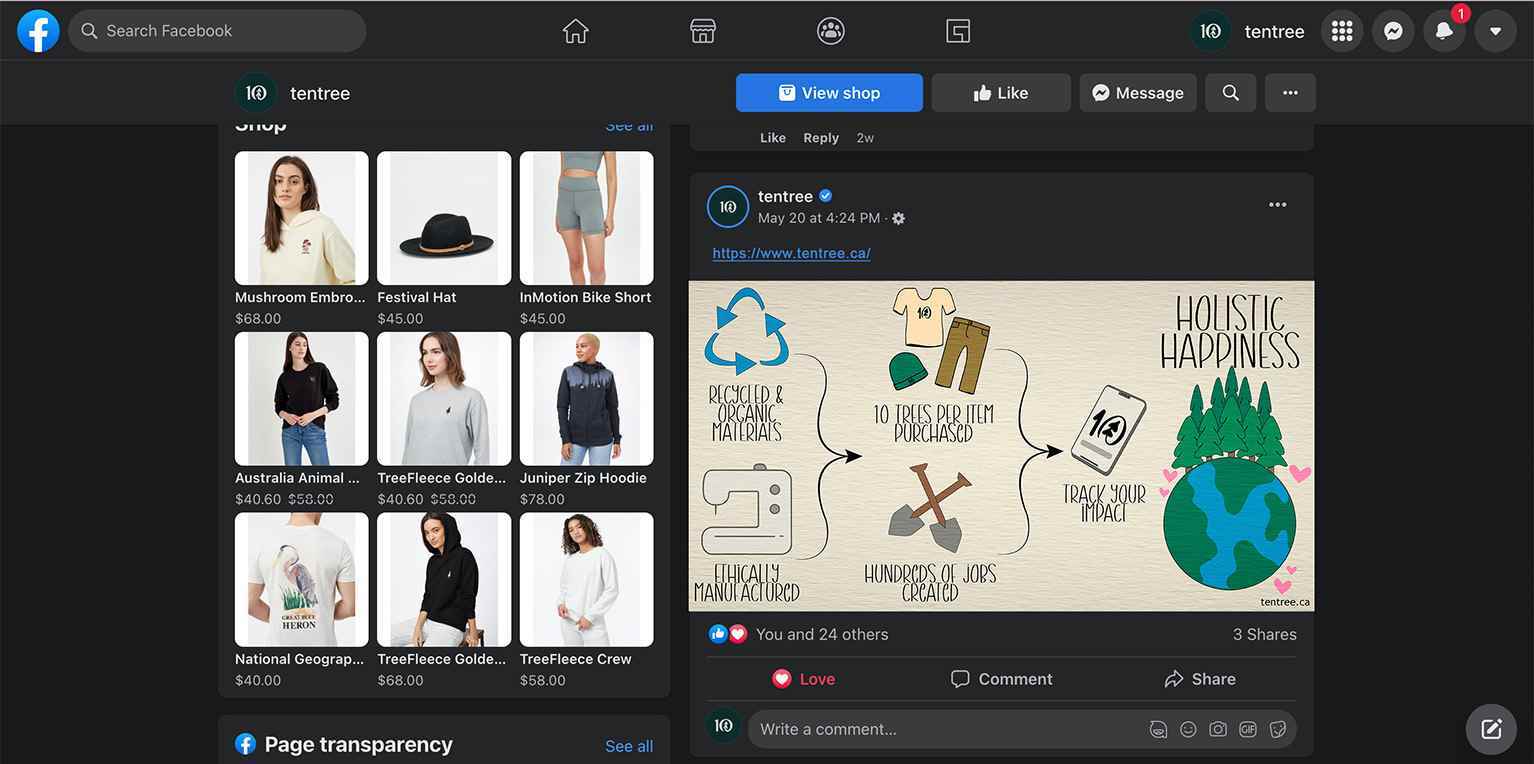Click the Share button under the post
The width and height of the screenshot is (1534, 764).
coord(1199,679)
